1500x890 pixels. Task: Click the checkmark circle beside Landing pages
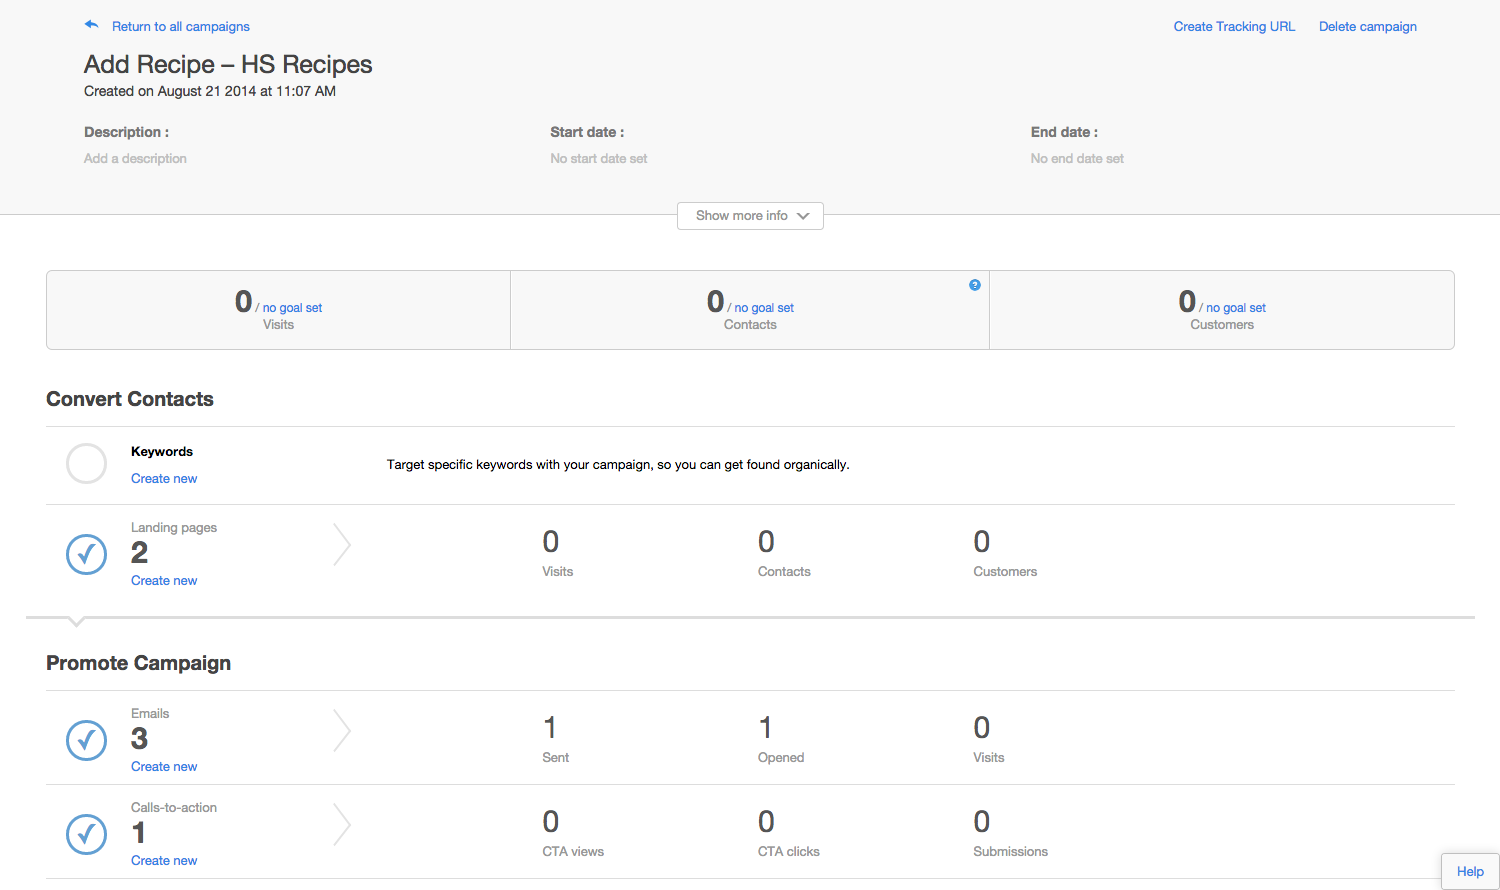86,554
